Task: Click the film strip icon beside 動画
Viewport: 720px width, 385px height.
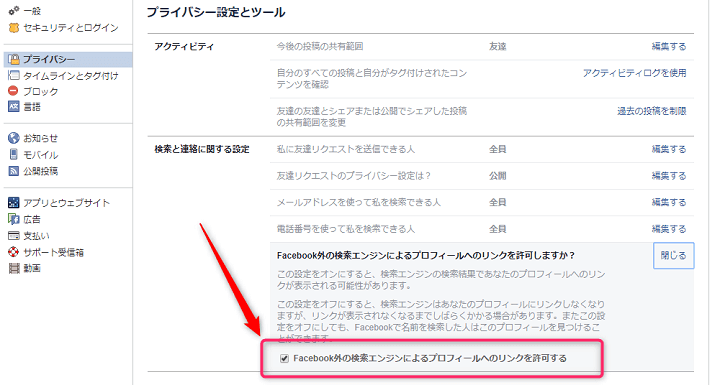Action: pyautogui.click(x=14, y=268)
